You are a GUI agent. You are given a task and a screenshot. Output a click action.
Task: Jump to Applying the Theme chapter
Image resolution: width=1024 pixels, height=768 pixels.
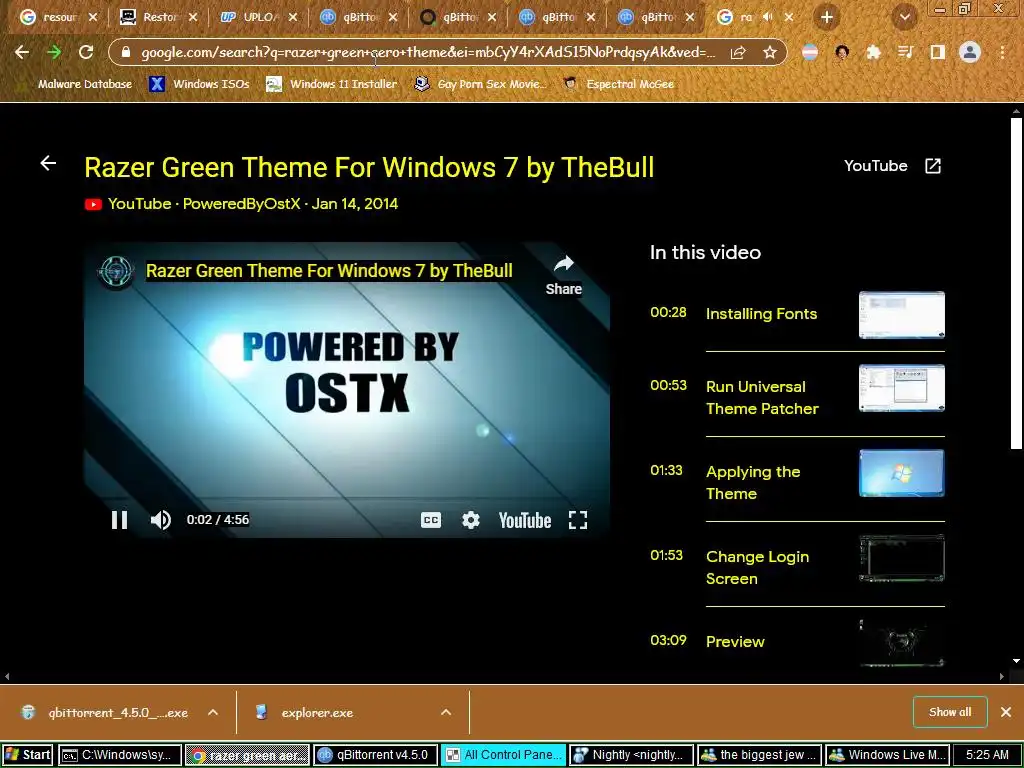point(753,483)
